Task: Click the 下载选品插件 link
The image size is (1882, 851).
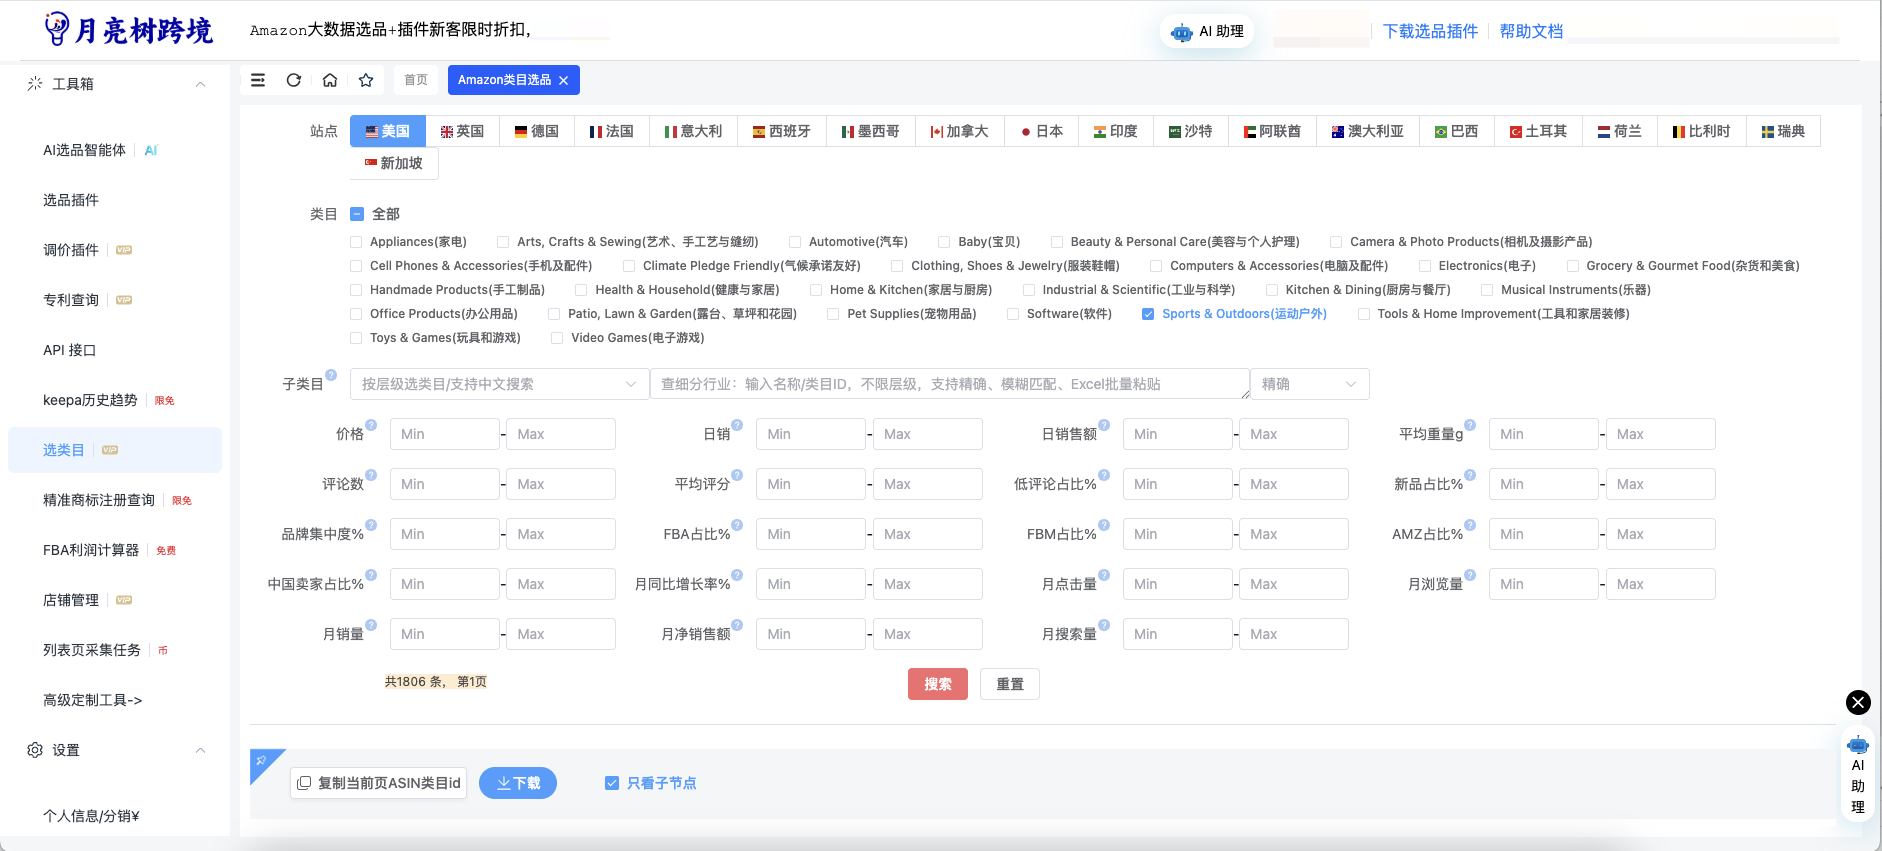Action: click(1430, 31)
